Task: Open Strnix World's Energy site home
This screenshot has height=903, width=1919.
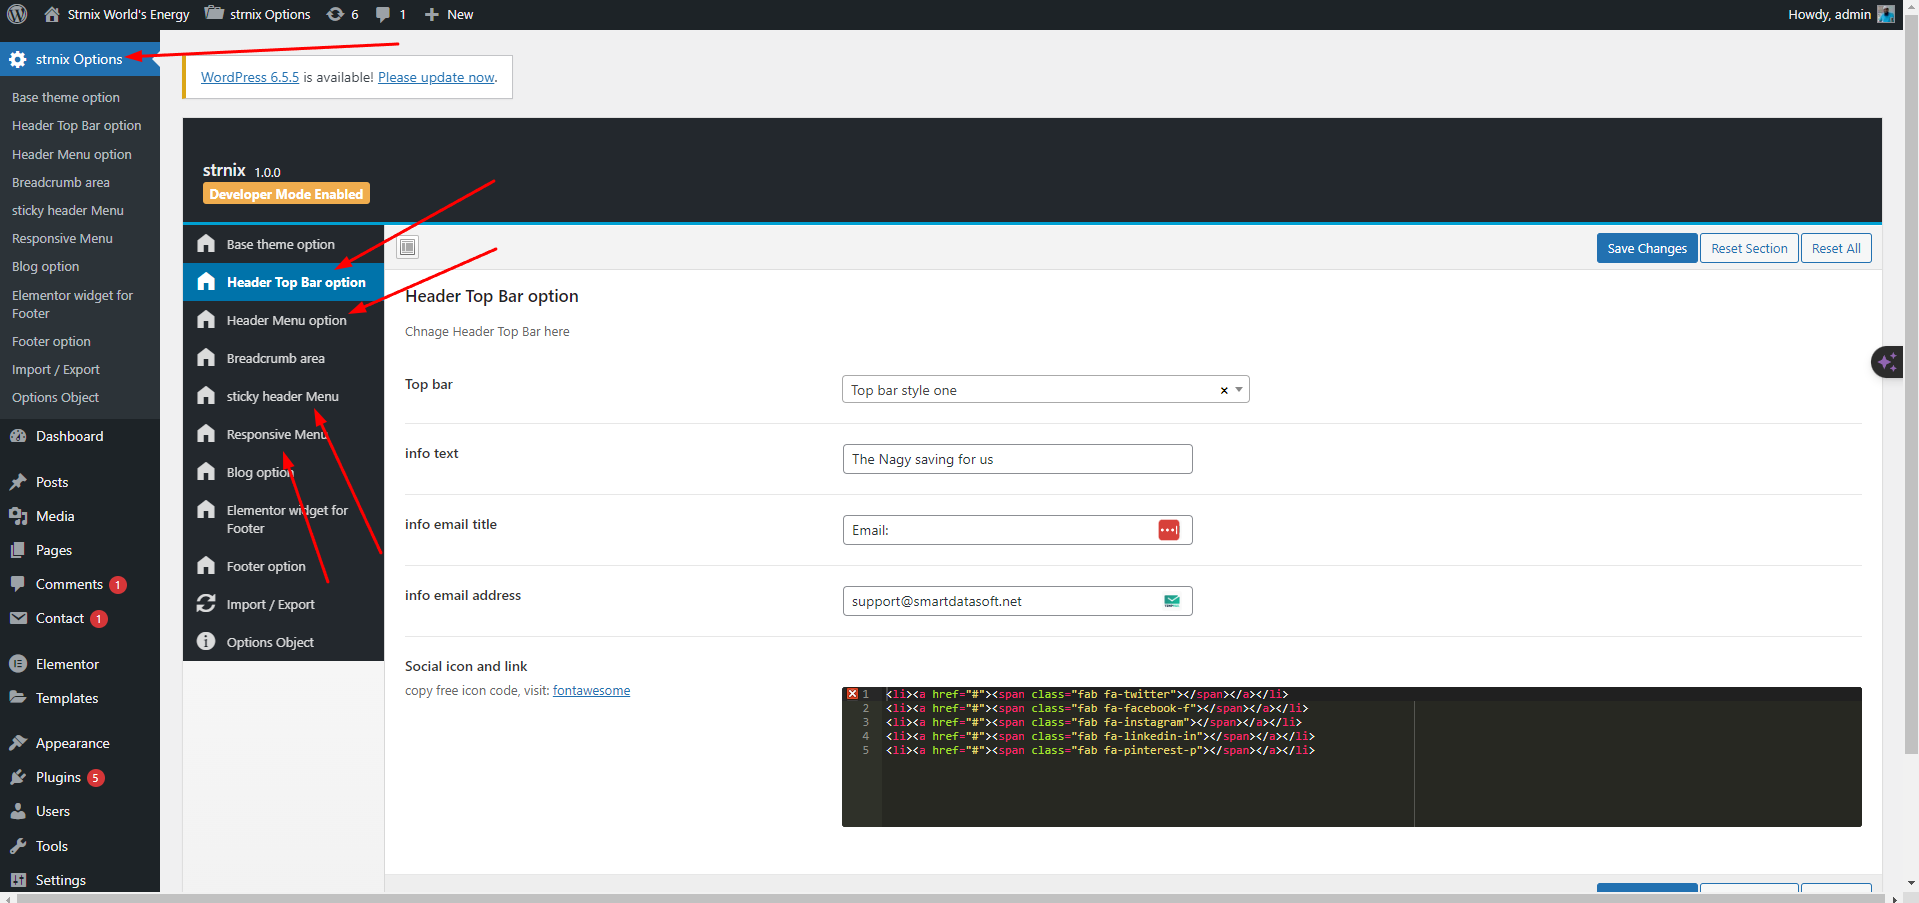Action: click(x=117, y=14)
